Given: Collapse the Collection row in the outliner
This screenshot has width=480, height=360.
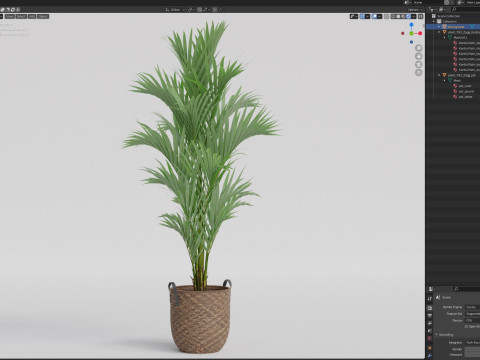Looking at the screenshot, I should 434,21.
